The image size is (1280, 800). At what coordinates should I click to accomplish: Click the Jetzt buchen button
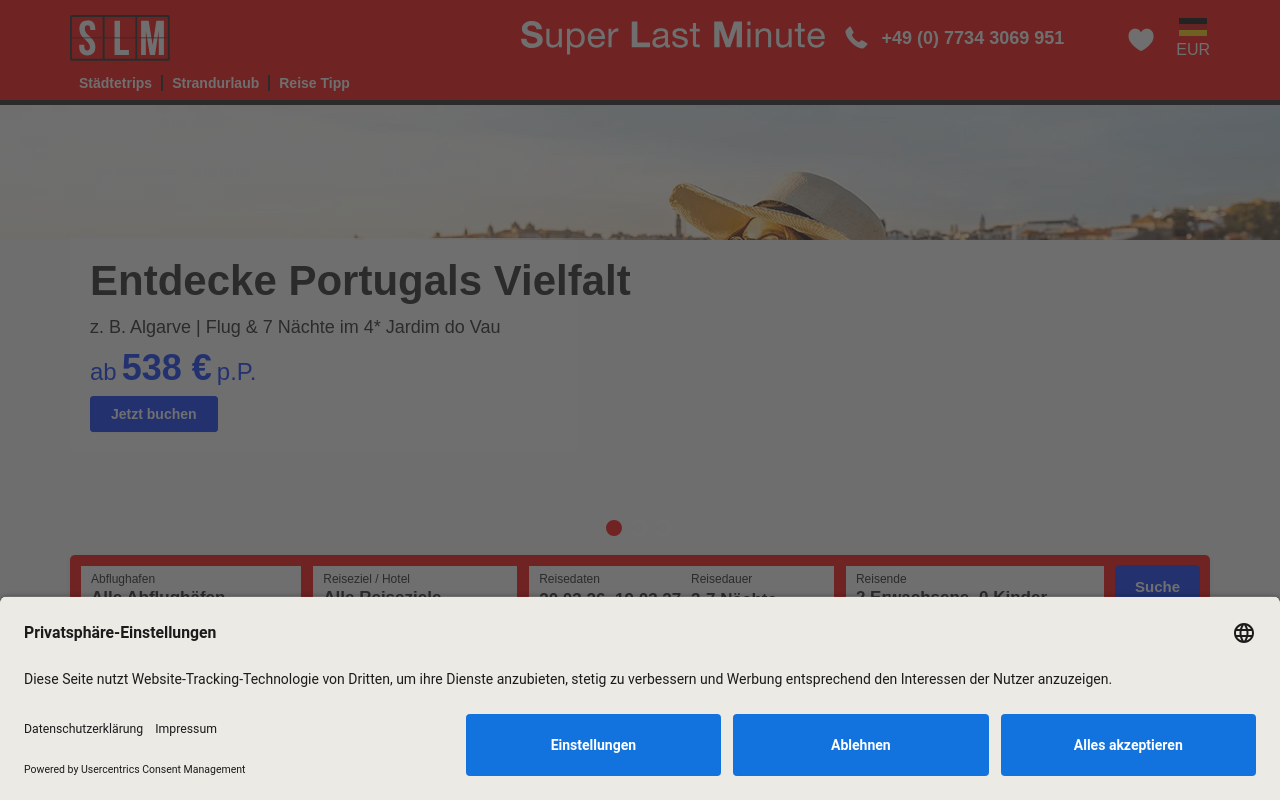coord(154,414)
